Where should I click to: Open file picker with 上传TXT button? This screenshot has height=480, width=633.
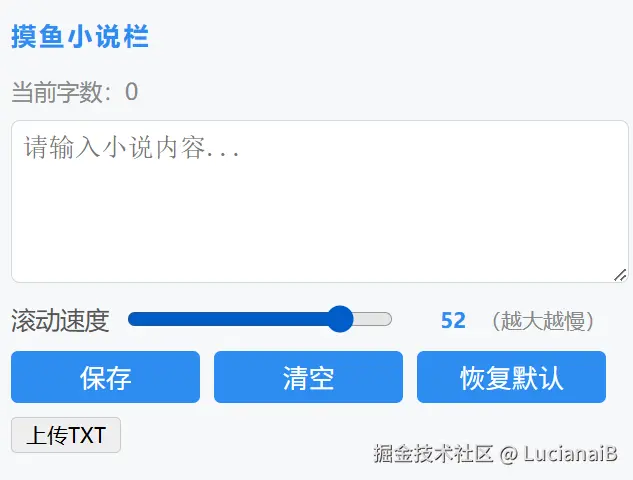coord(66,435)
